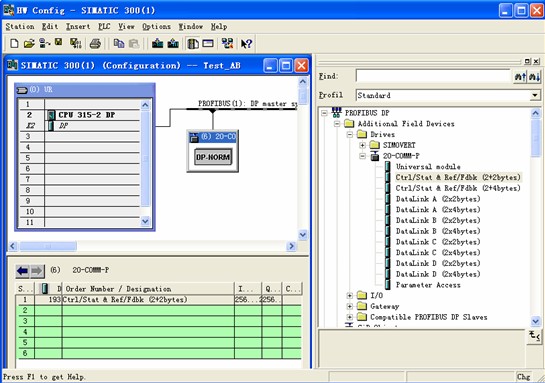
Task: Click the Download to Module toolbar icon
Action: tap(157, 43)
